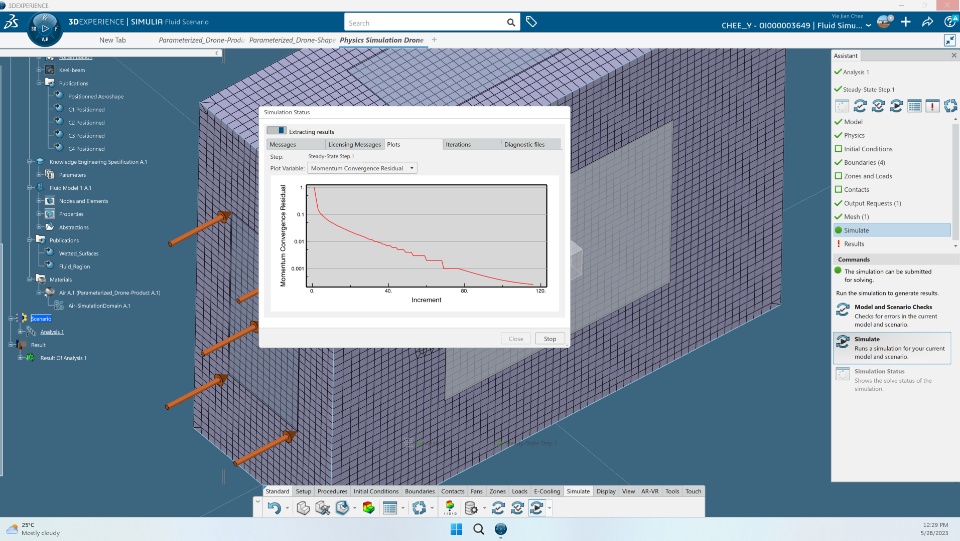Open the Undo history dropdown arrow
This screenshot has width=960, height=541.
[287, 509]
